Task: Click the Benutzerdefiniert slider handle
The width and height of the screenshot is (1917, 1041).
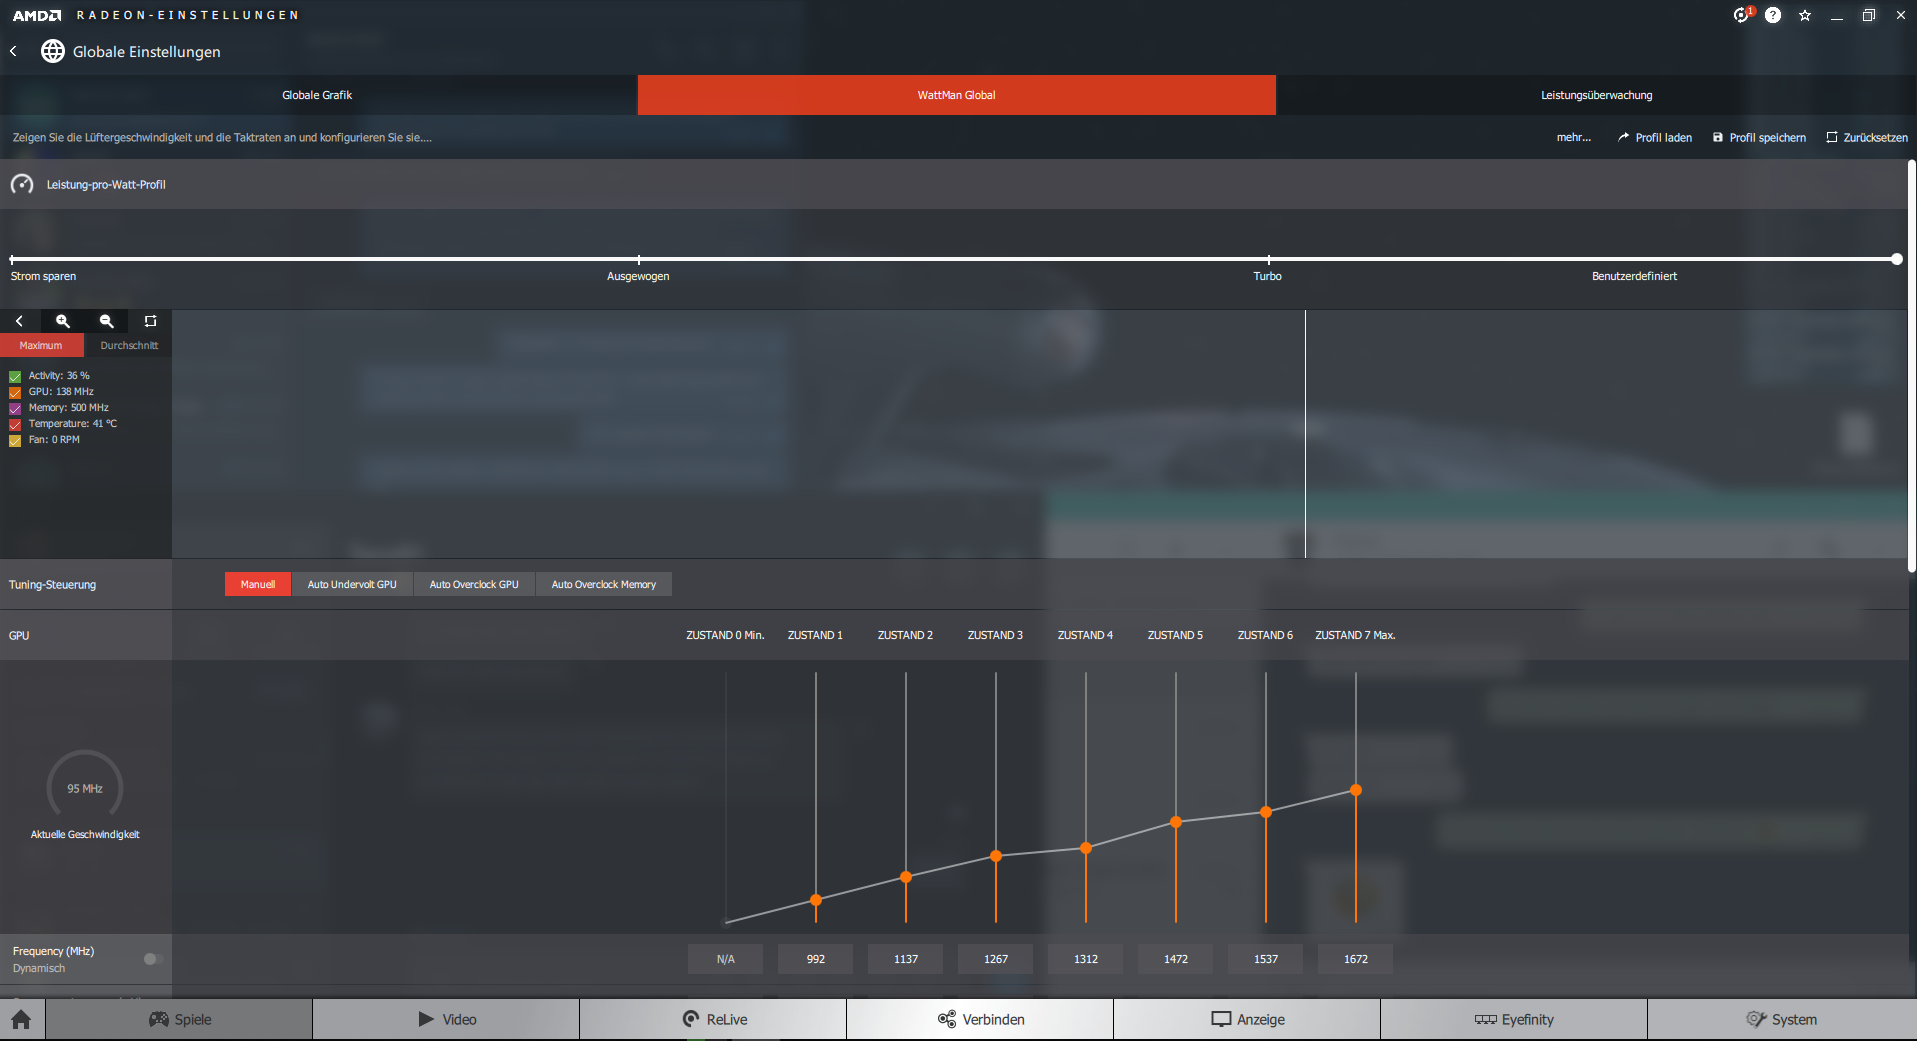Action: click(x=1897, y=259)
